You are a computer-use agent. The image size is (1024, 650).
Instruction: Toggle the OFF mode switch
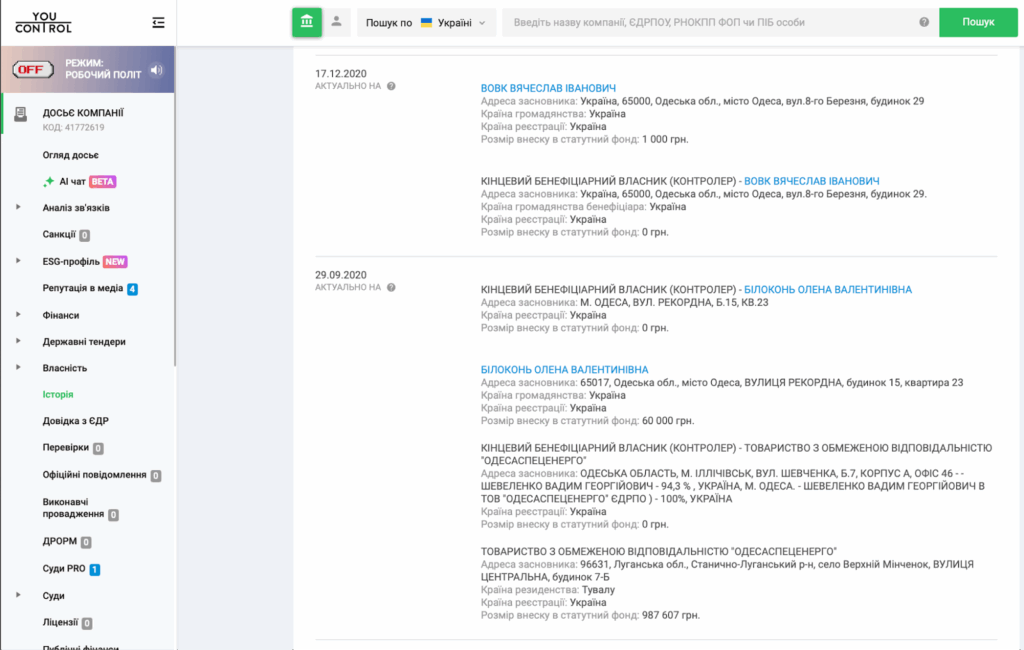pos(33,70)
